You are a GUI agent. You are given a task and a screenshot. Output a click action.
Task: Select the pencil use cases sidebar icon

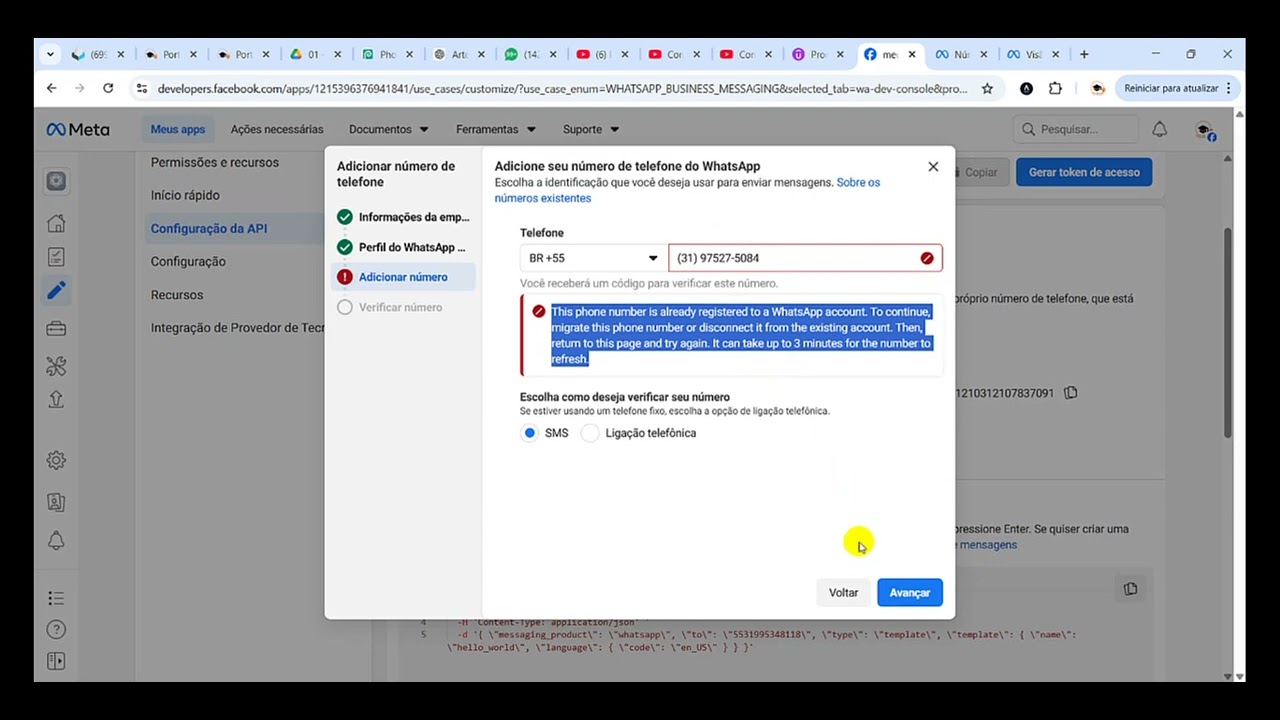coord(56,290)
